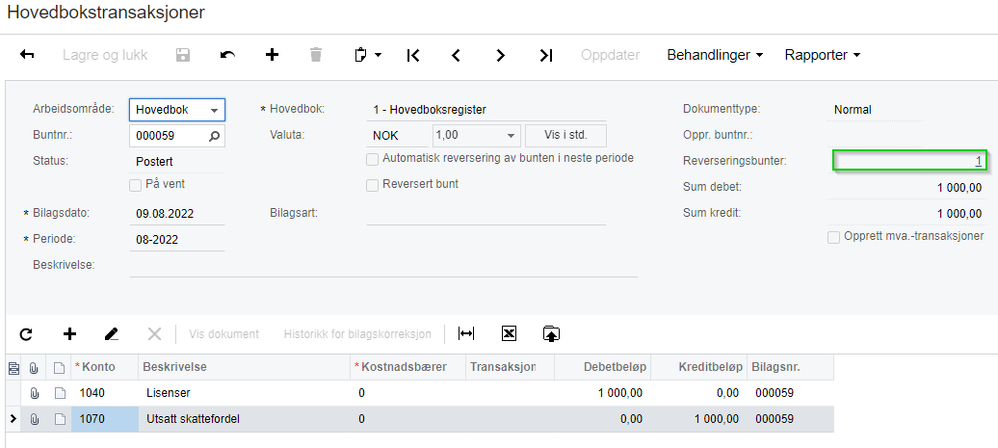Image resolution: width=998 pixels, height=448 pixels.
Task: Click the Vis dokument button
Action: pos(224,334)
